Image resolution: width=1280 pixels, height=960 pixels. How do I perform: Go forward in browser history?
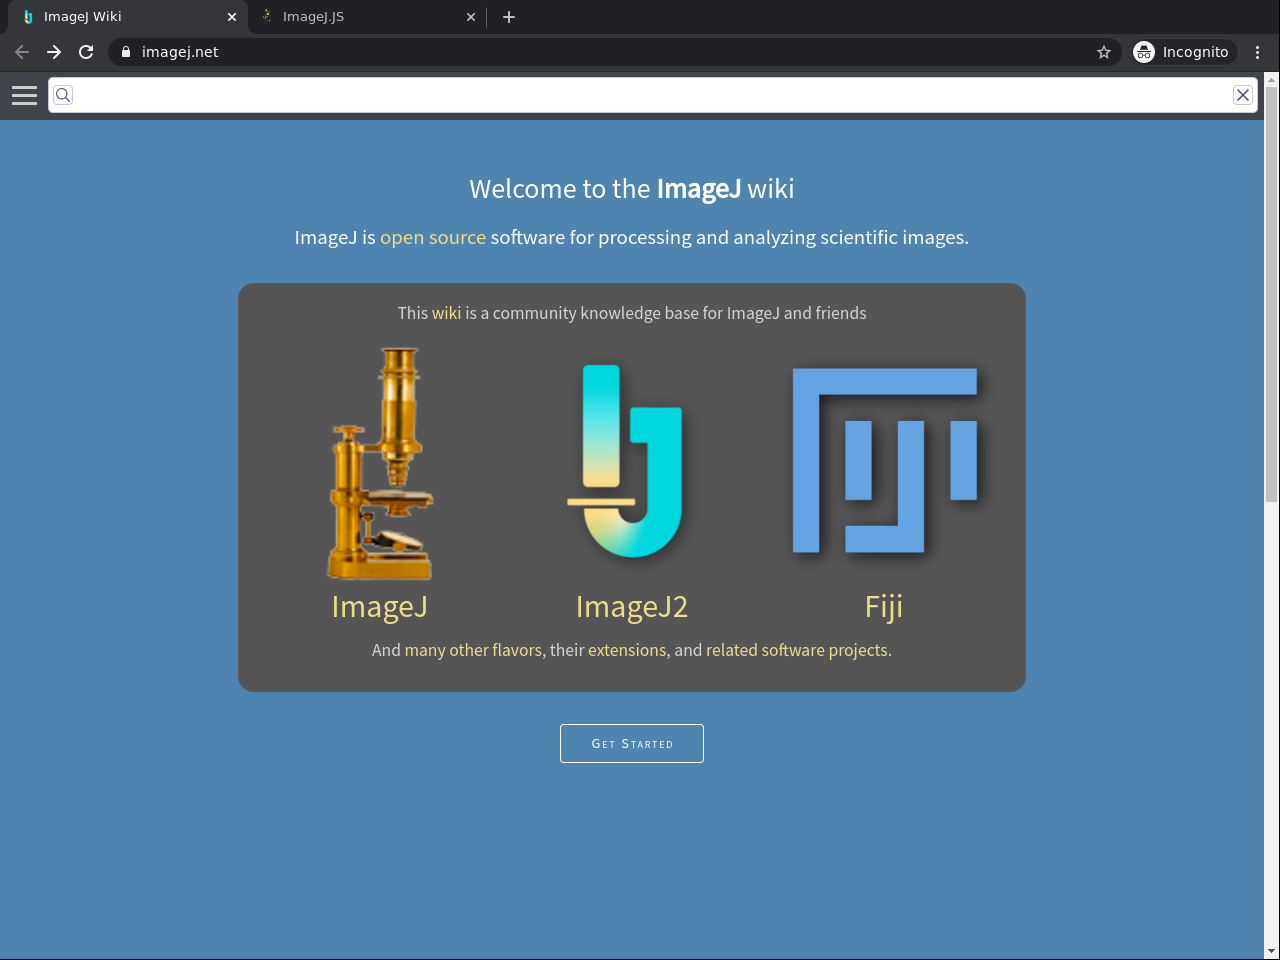(54, 52)
